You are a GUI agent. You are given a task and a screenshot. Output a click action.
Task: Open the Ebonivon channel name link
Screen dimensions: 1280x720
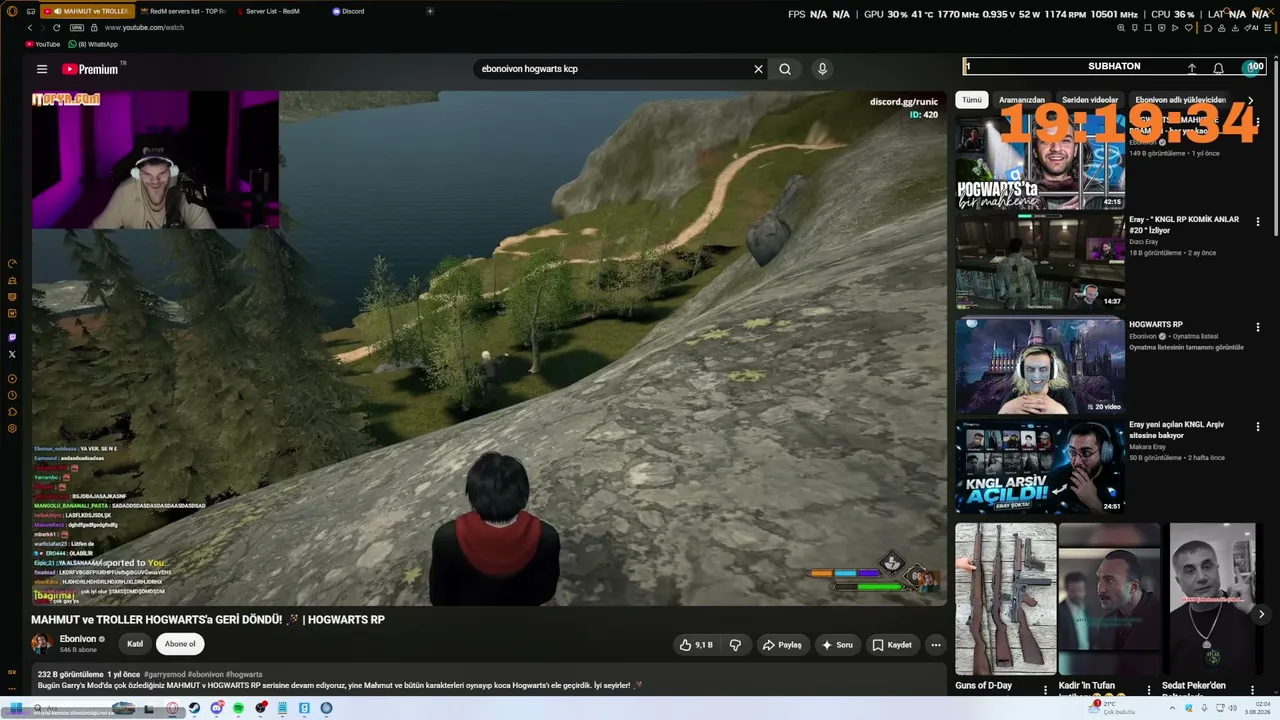pos(78,639)
